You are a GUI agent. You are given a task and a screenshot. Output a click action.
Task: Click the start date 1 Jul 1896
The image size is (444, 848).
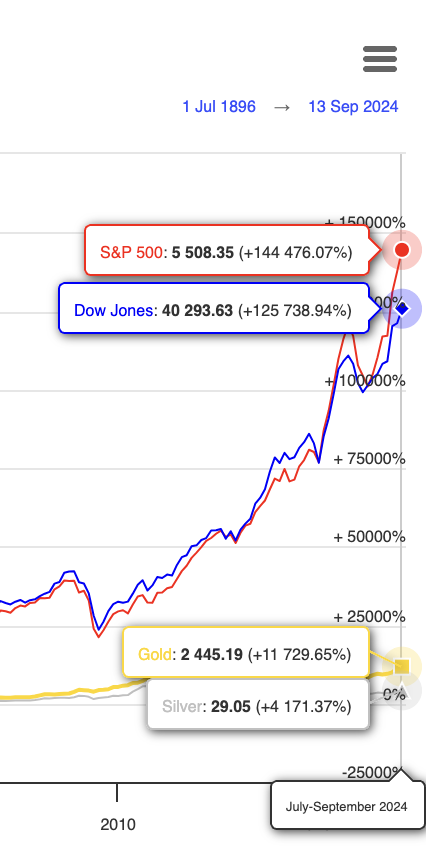(x=219, y=107)
